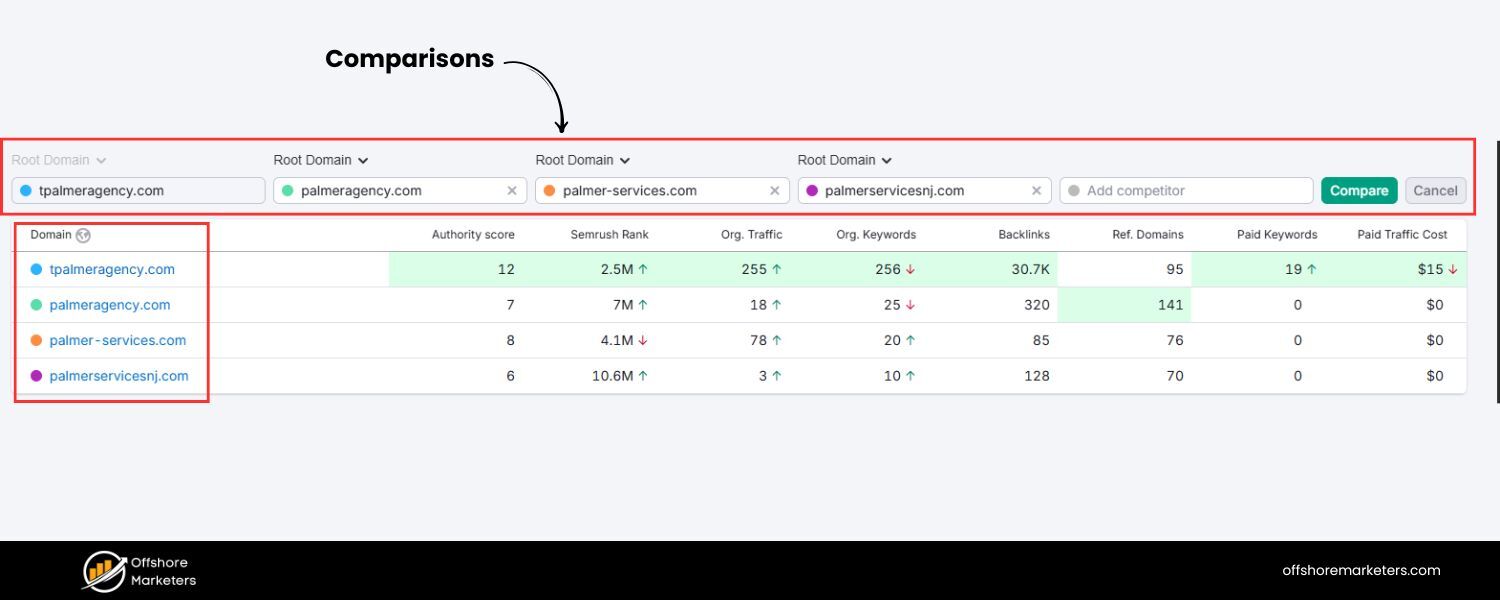Sort by Authority score column header
The image size is (1500, 600).
tap(473, 235)
